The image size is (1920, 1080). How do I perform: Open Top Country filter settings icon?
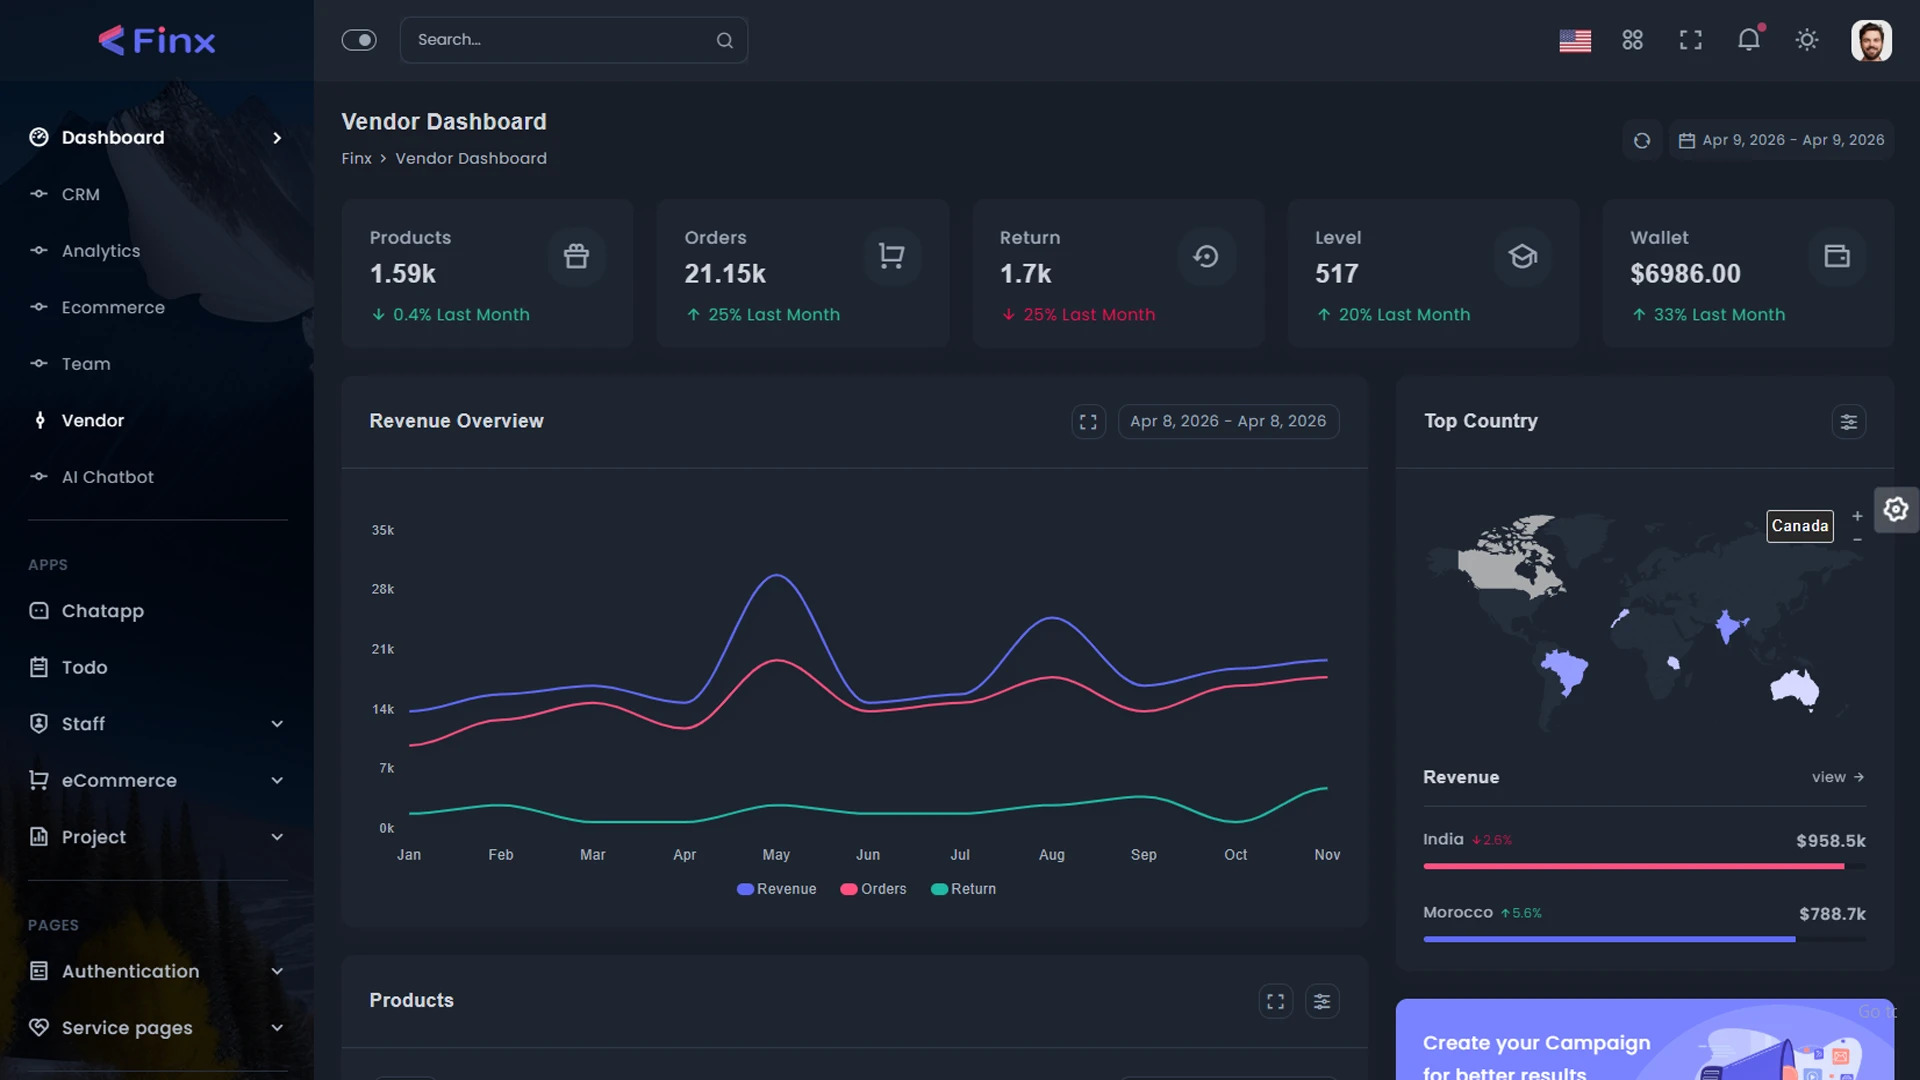(1849, 422)
